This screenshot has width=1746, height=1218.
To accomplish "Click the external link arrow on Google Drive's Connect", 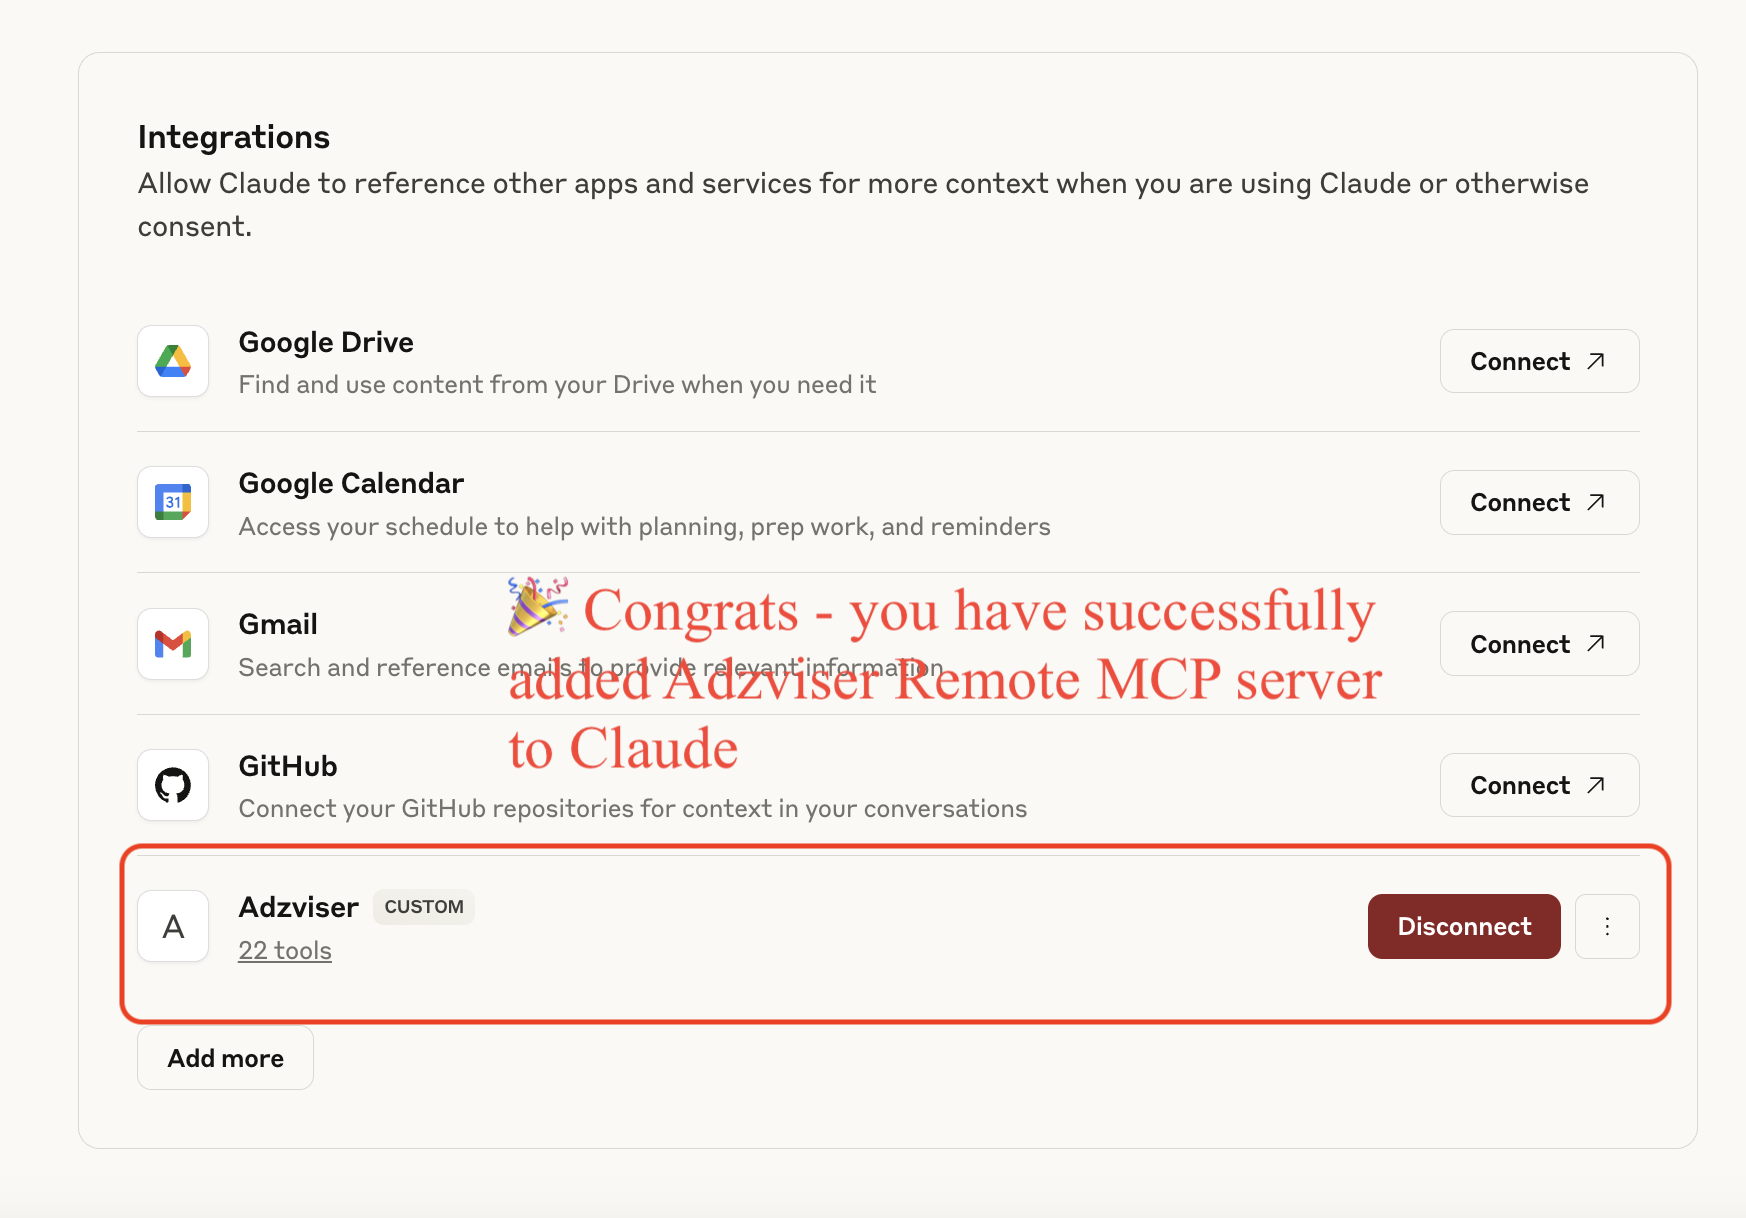I will coord(1597,360).
